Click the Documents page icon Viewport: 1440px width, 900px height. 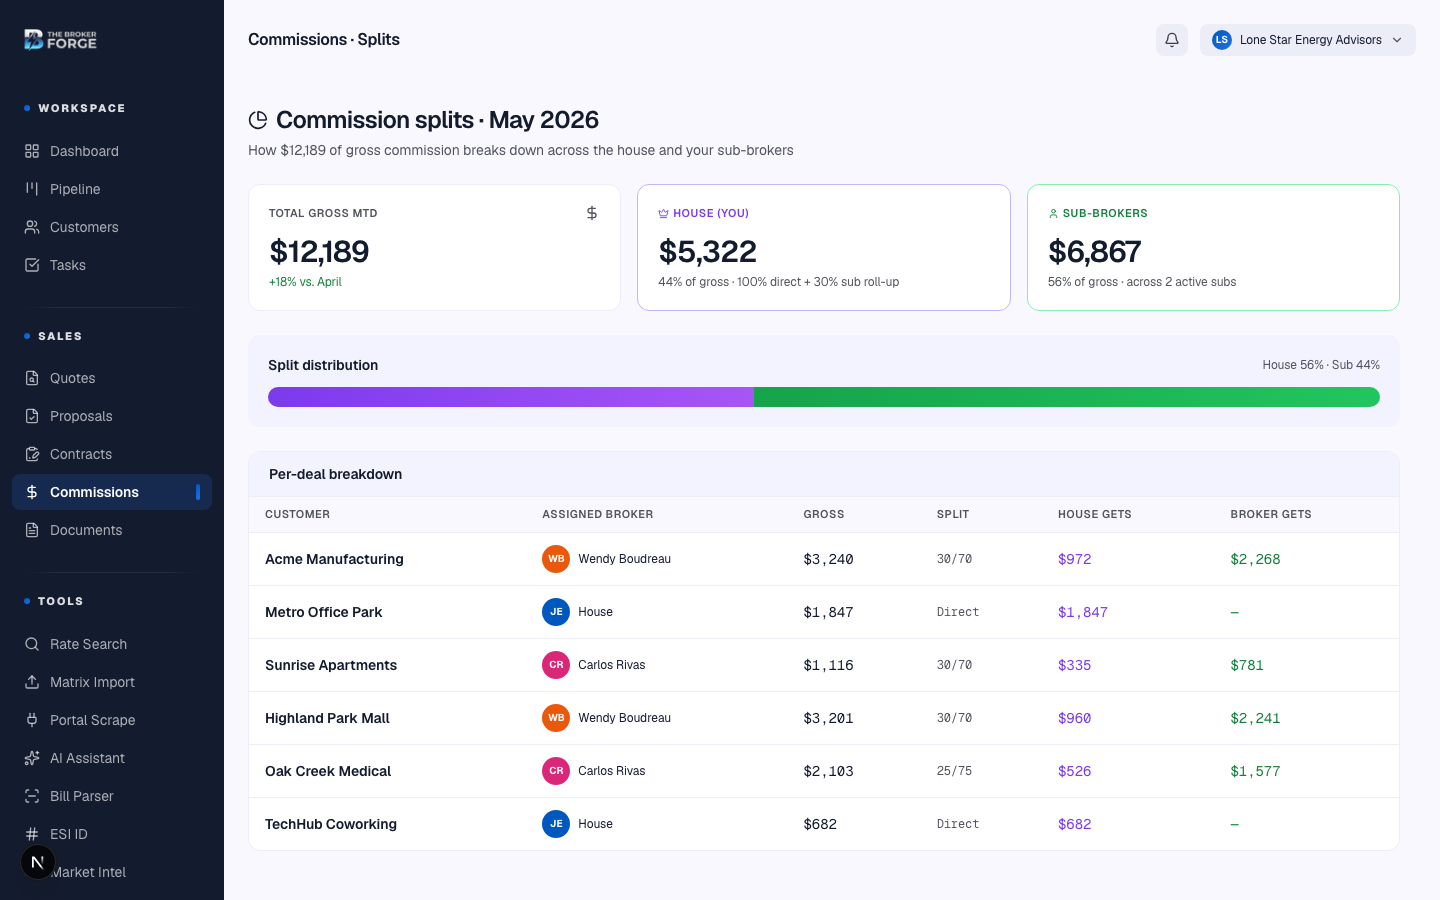coord(32,530)
